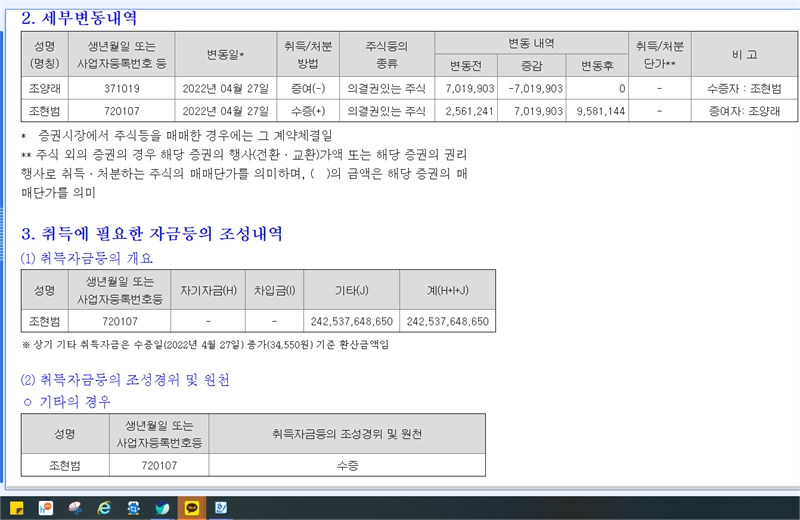Select the '수증자 : 조현범' remark cell

pyautogui.click(x=743, y=89)
